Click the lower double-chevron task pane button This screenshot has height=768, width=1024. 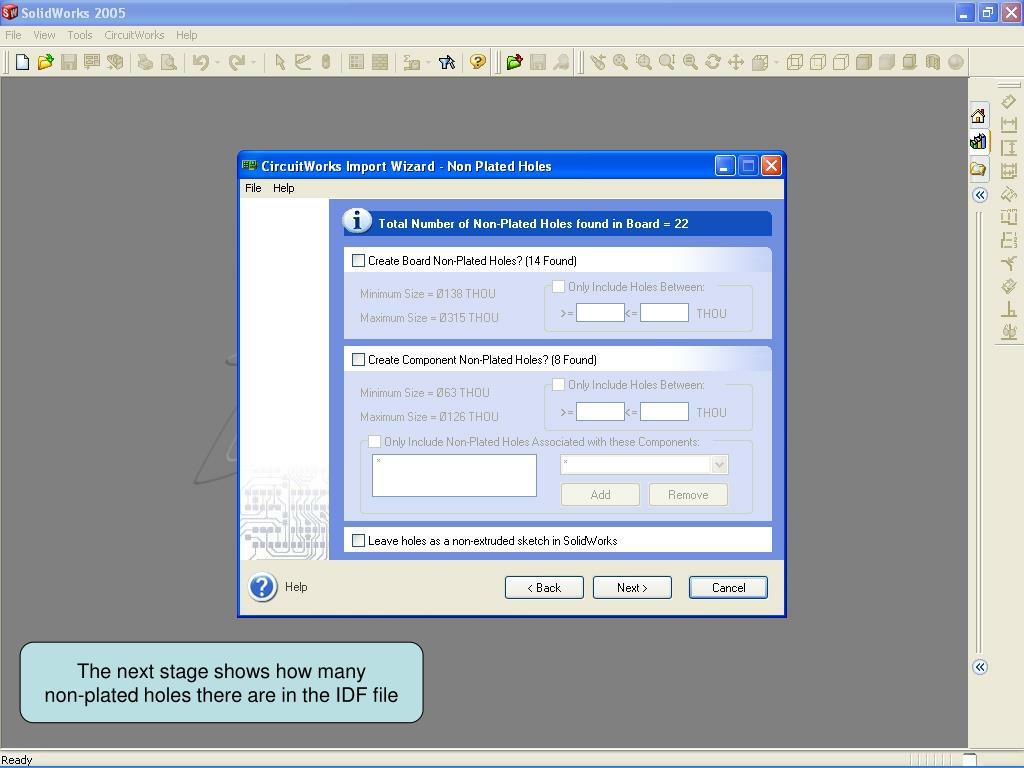980,667
